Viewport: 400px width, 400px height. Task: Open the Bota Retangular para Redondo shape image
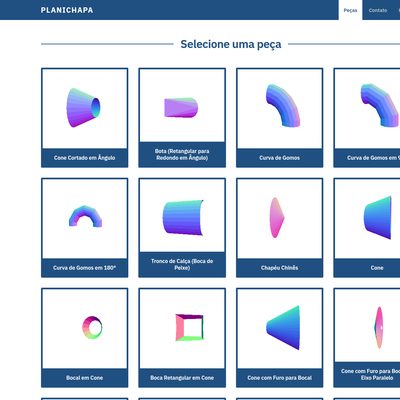[x=182, y=106]
